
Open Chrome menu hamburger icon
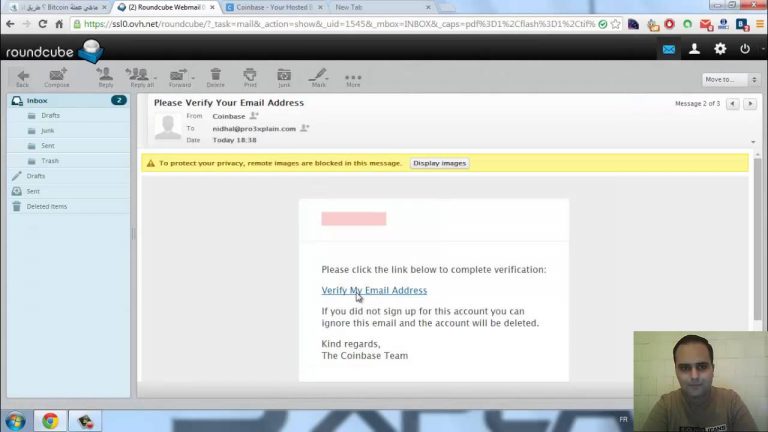760,24
